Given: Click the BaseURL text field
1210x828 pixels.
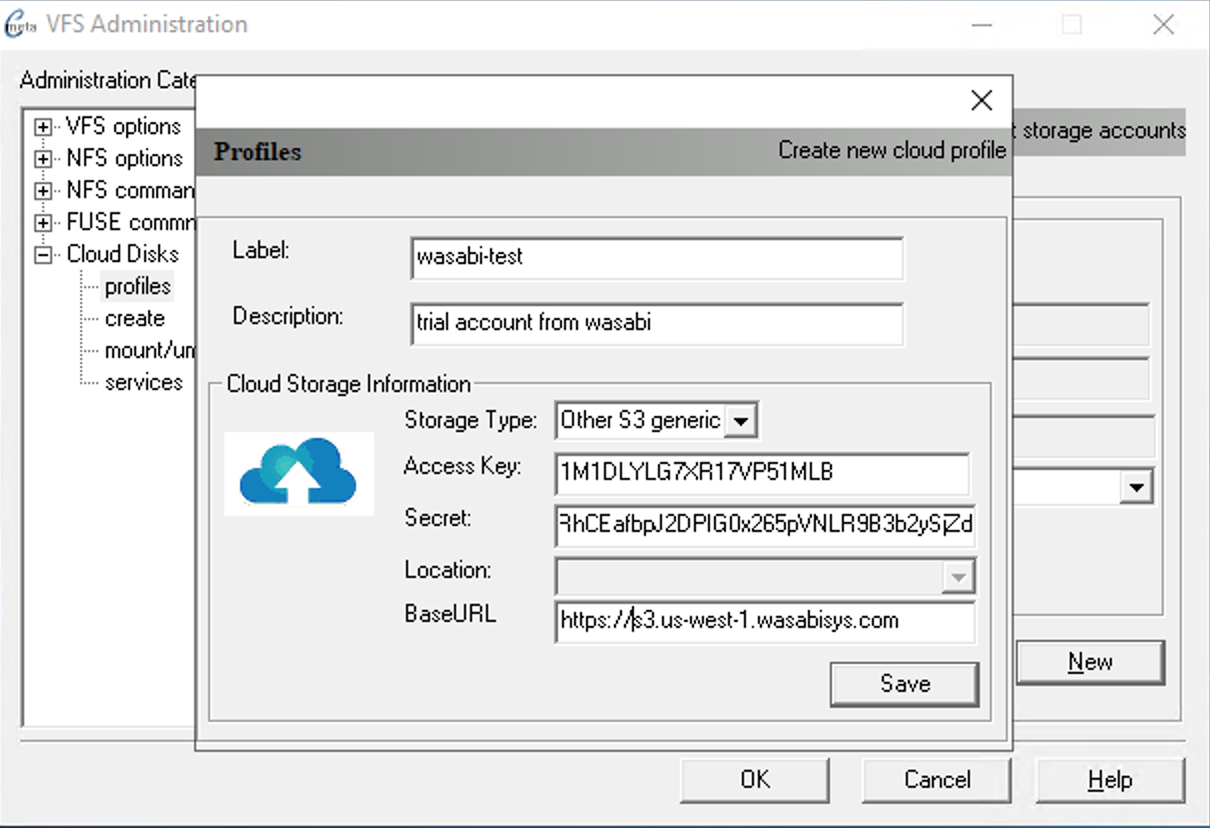Looking at the screenshot, I should (764, 621).
